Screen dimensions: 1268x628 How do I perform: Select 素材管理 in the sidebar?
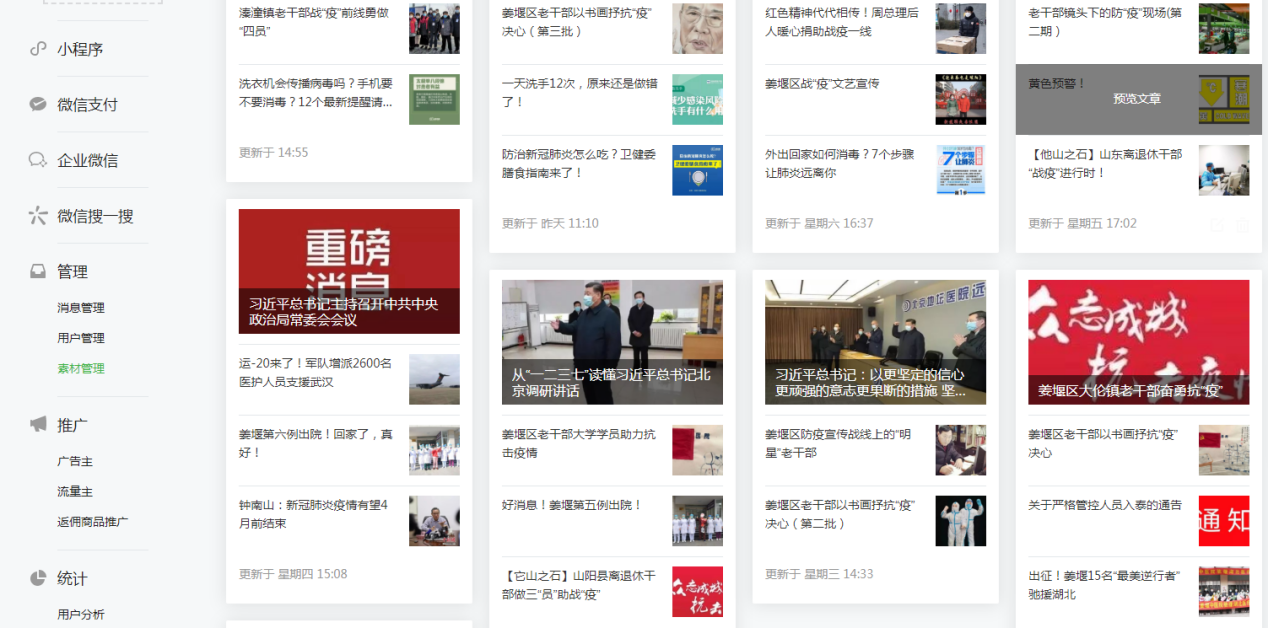point(81,368)
